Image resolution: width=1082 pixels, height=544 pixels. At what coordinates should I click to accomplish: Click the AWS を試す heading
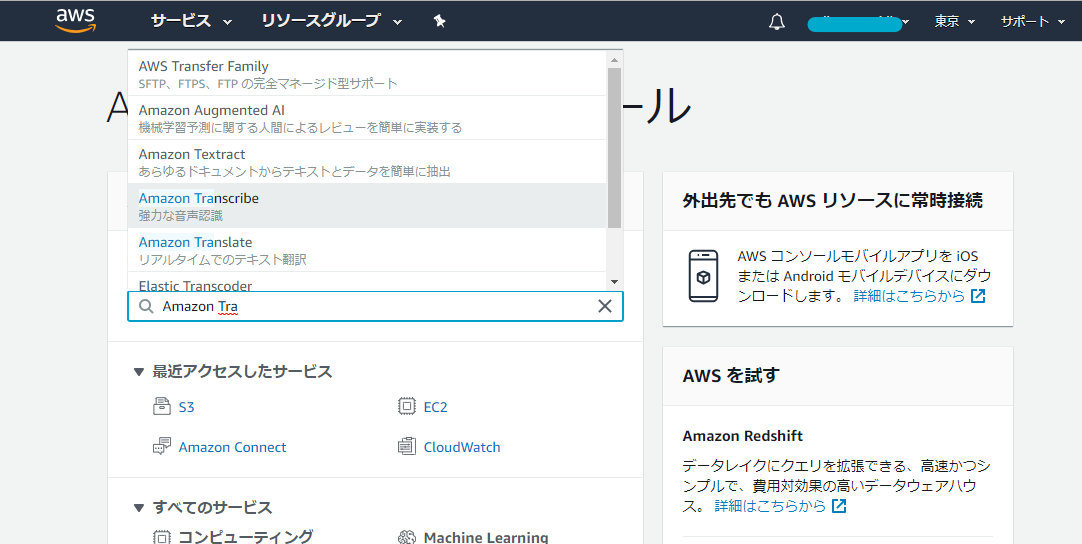[731, 376]
